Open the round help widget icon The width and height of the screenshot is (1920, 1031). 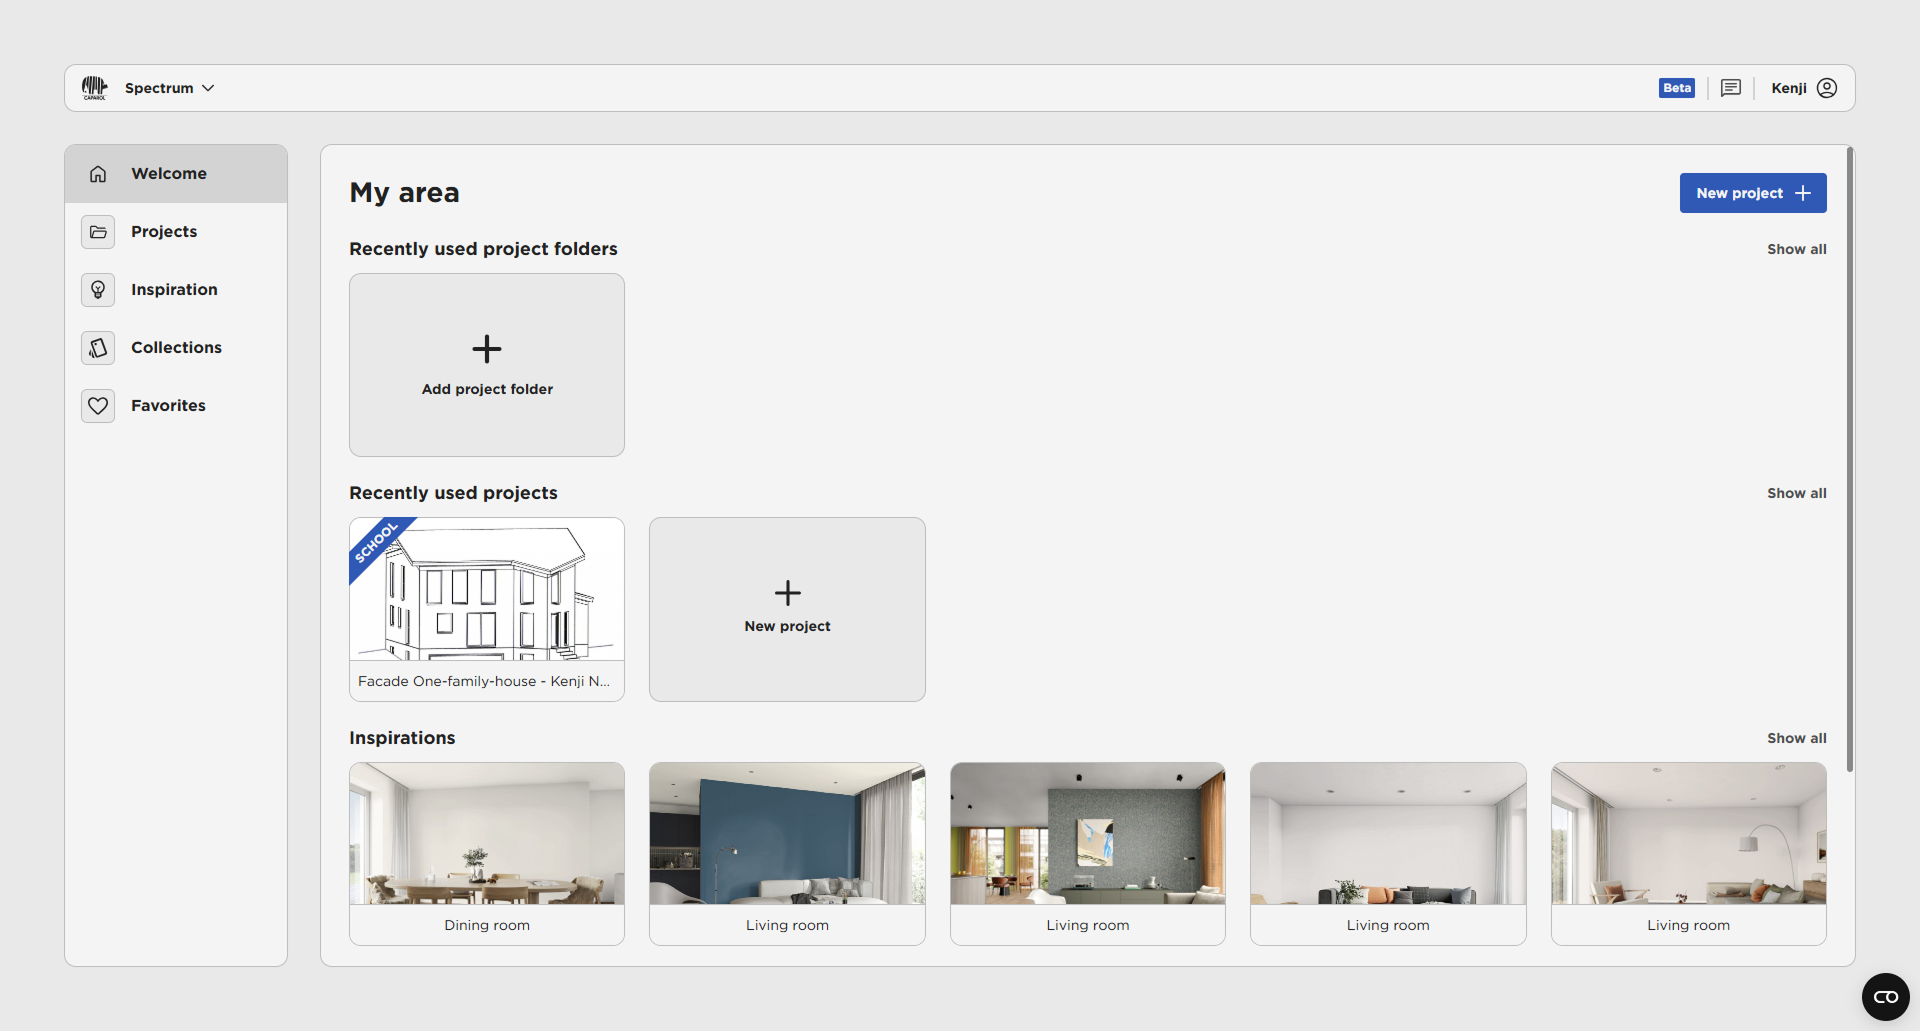pos(1885,996)
